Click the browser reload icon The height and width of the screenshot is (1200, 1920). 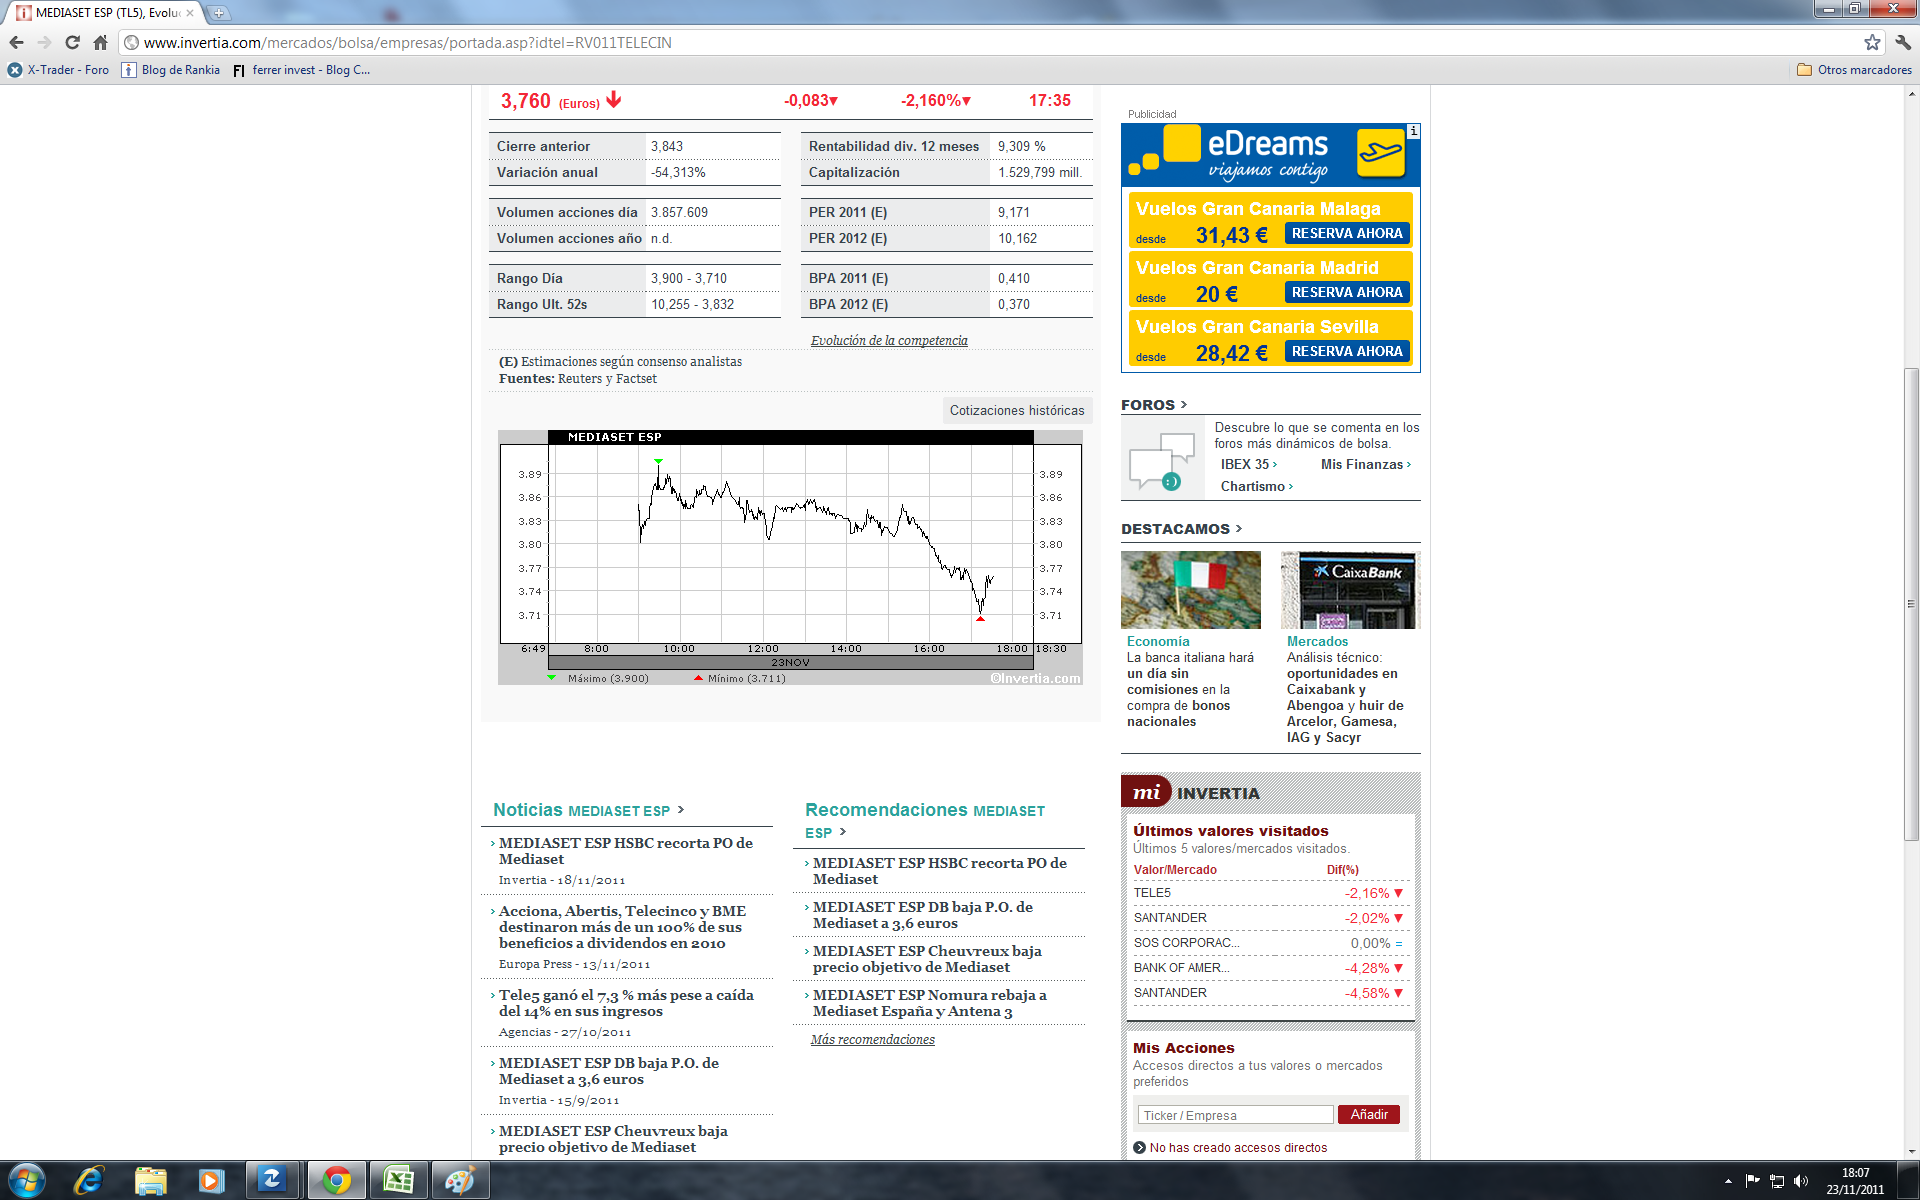[x=72, y=42]
